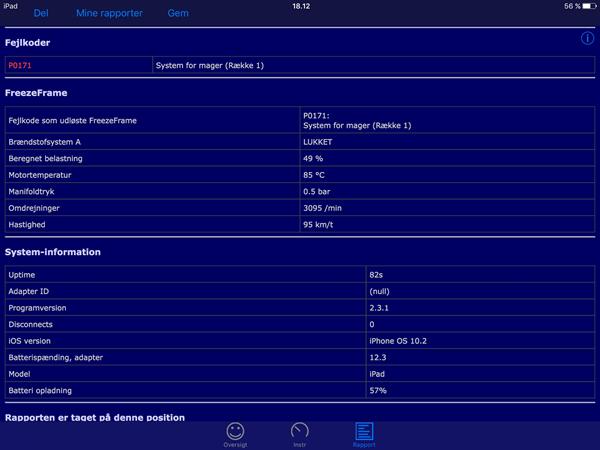The image size is (600, 450).
Task: Click the Beregnet belastning label
Action: (x=45, y=158)
